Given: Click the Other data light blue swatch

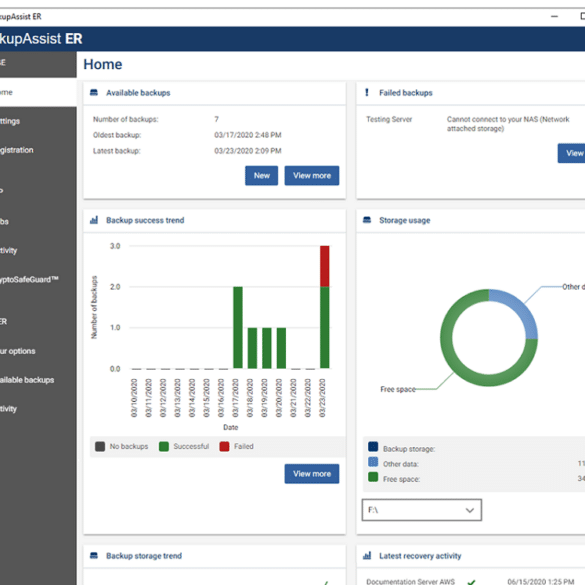Looking at the screenshot, I should click(373, 462).
